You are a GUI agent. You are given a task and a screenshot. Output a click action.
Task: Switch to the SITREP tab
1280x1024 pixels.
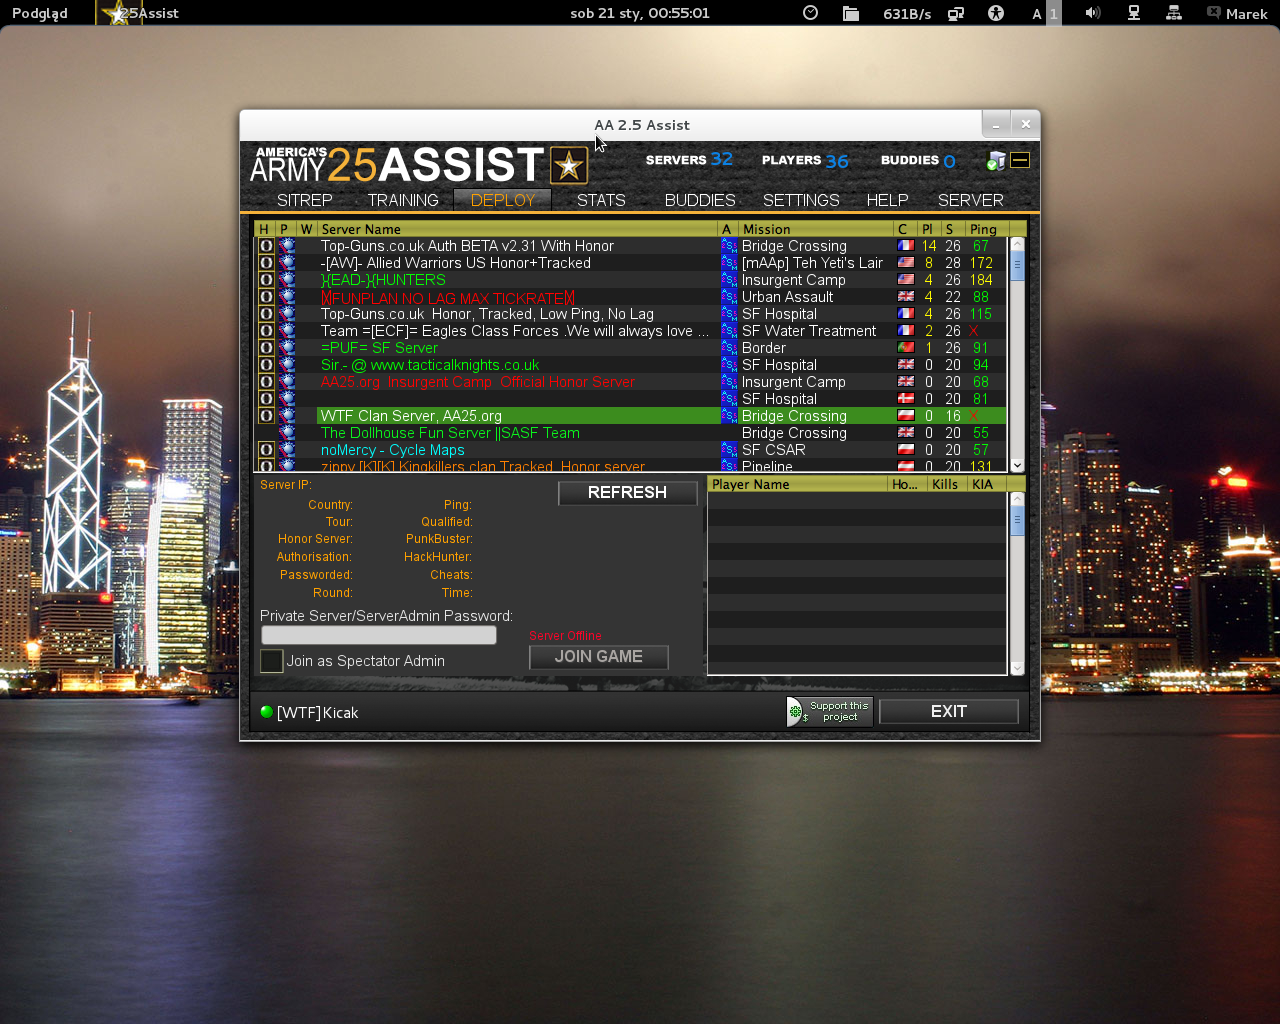(304, 200)
